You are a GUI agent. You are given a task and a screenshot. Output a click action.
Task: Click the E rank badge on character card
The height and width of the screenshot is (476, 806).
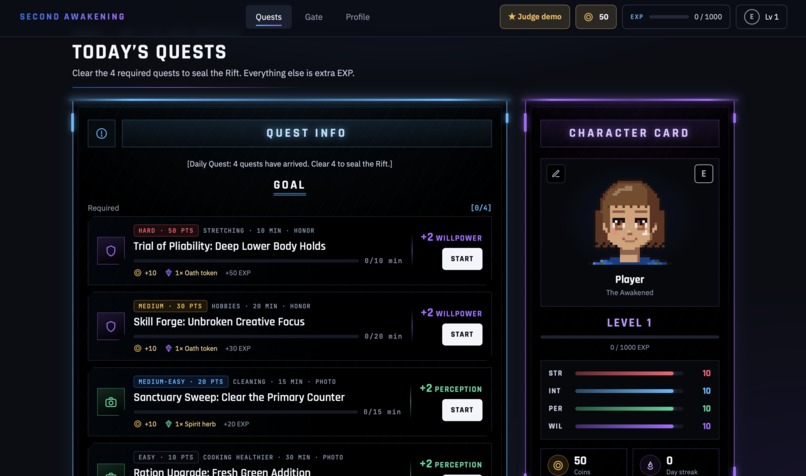[x=704, y=174]
